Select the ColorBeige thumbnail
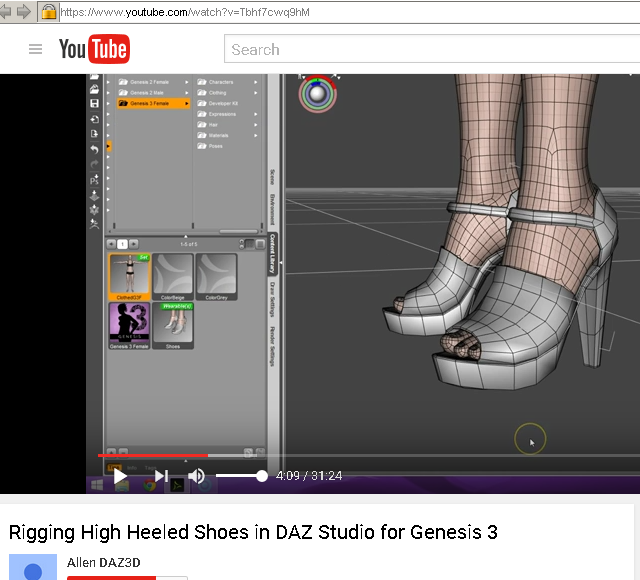The width and height of the screenshot is (640, 580). coord(173,277)
